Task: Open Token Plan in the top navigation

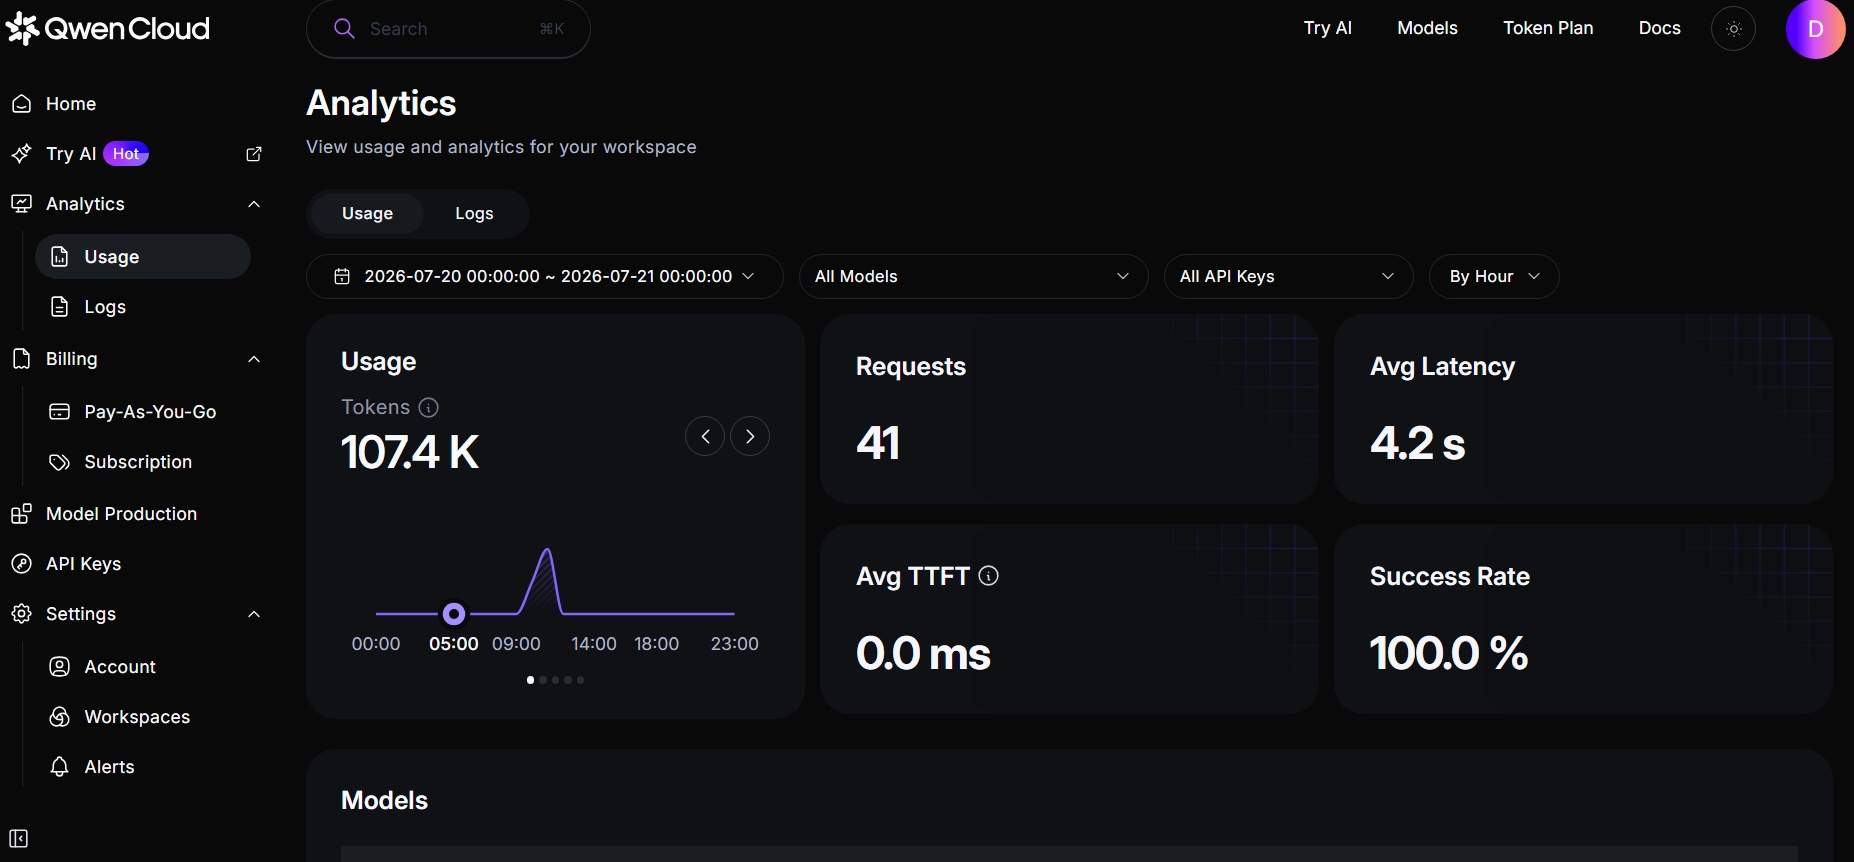Action: coord(1548,28)
